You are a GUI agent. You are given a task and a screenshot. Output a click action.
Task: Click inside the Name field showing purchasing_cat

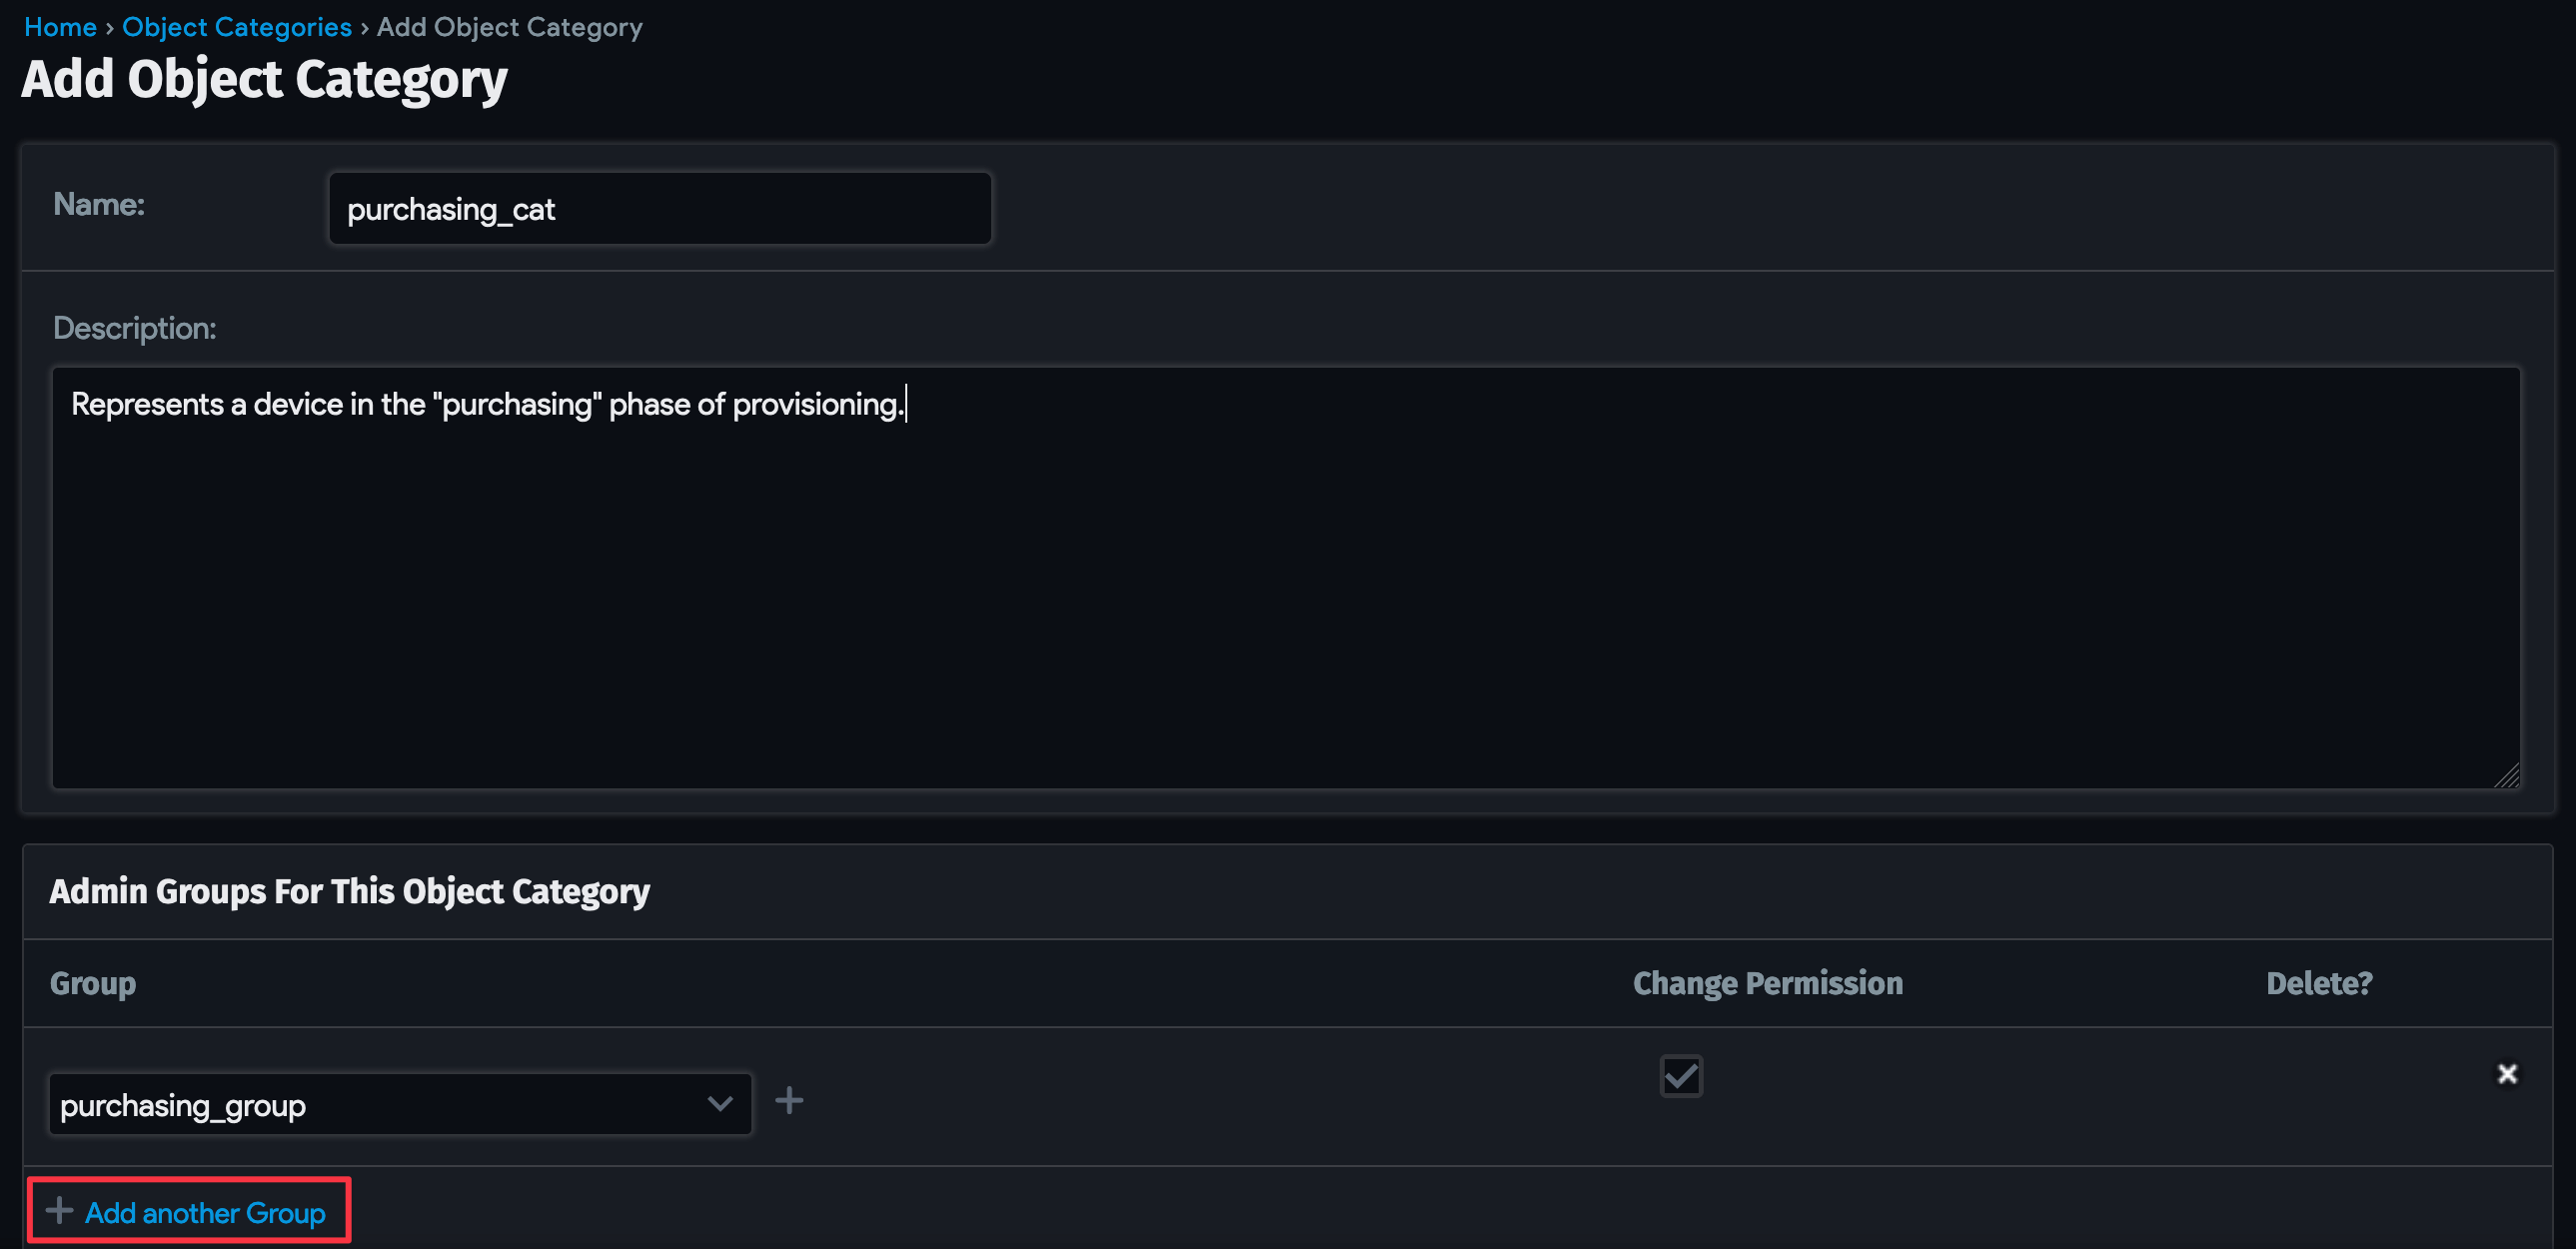click(659, 208)
